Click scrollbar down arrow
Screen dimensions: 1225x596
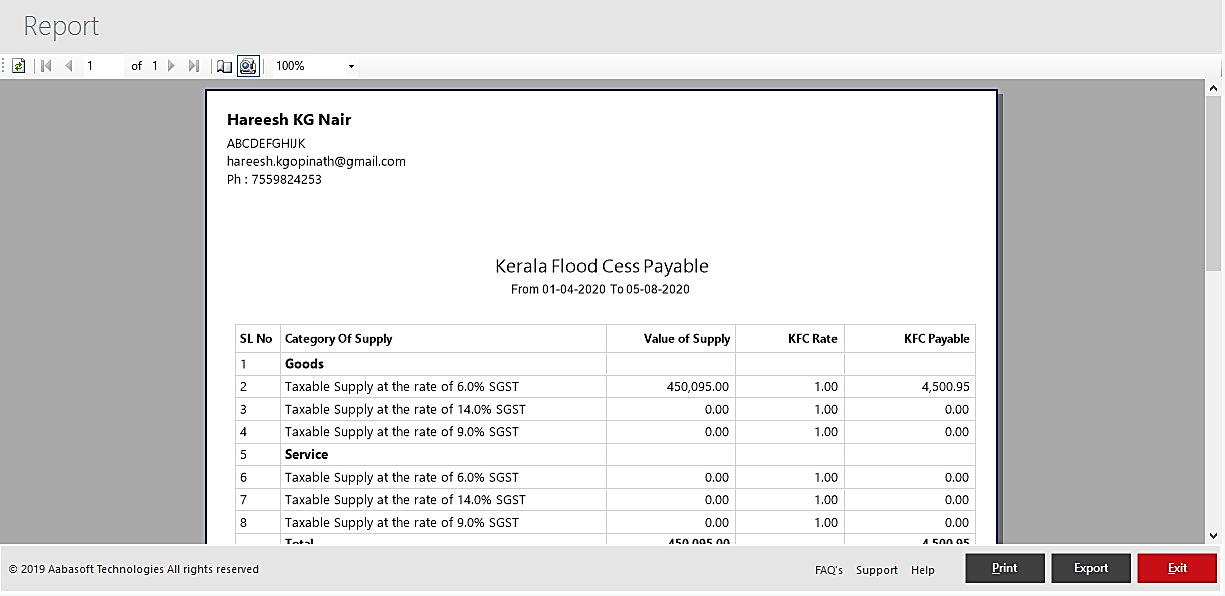pyautogui.click(x=1214, y=536)
